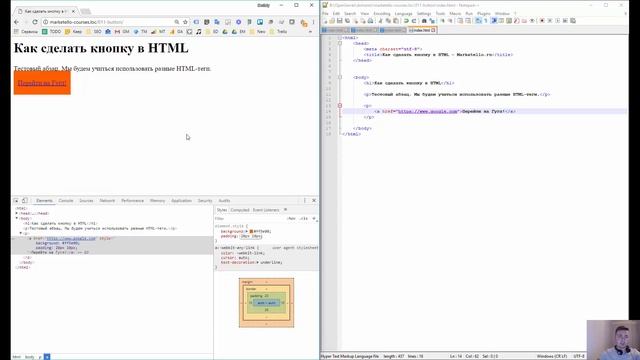This screenshot has width=640, height=360.
Task: Toggle indent guide in Notepad++ toolbar
Action: click(494, 21)
